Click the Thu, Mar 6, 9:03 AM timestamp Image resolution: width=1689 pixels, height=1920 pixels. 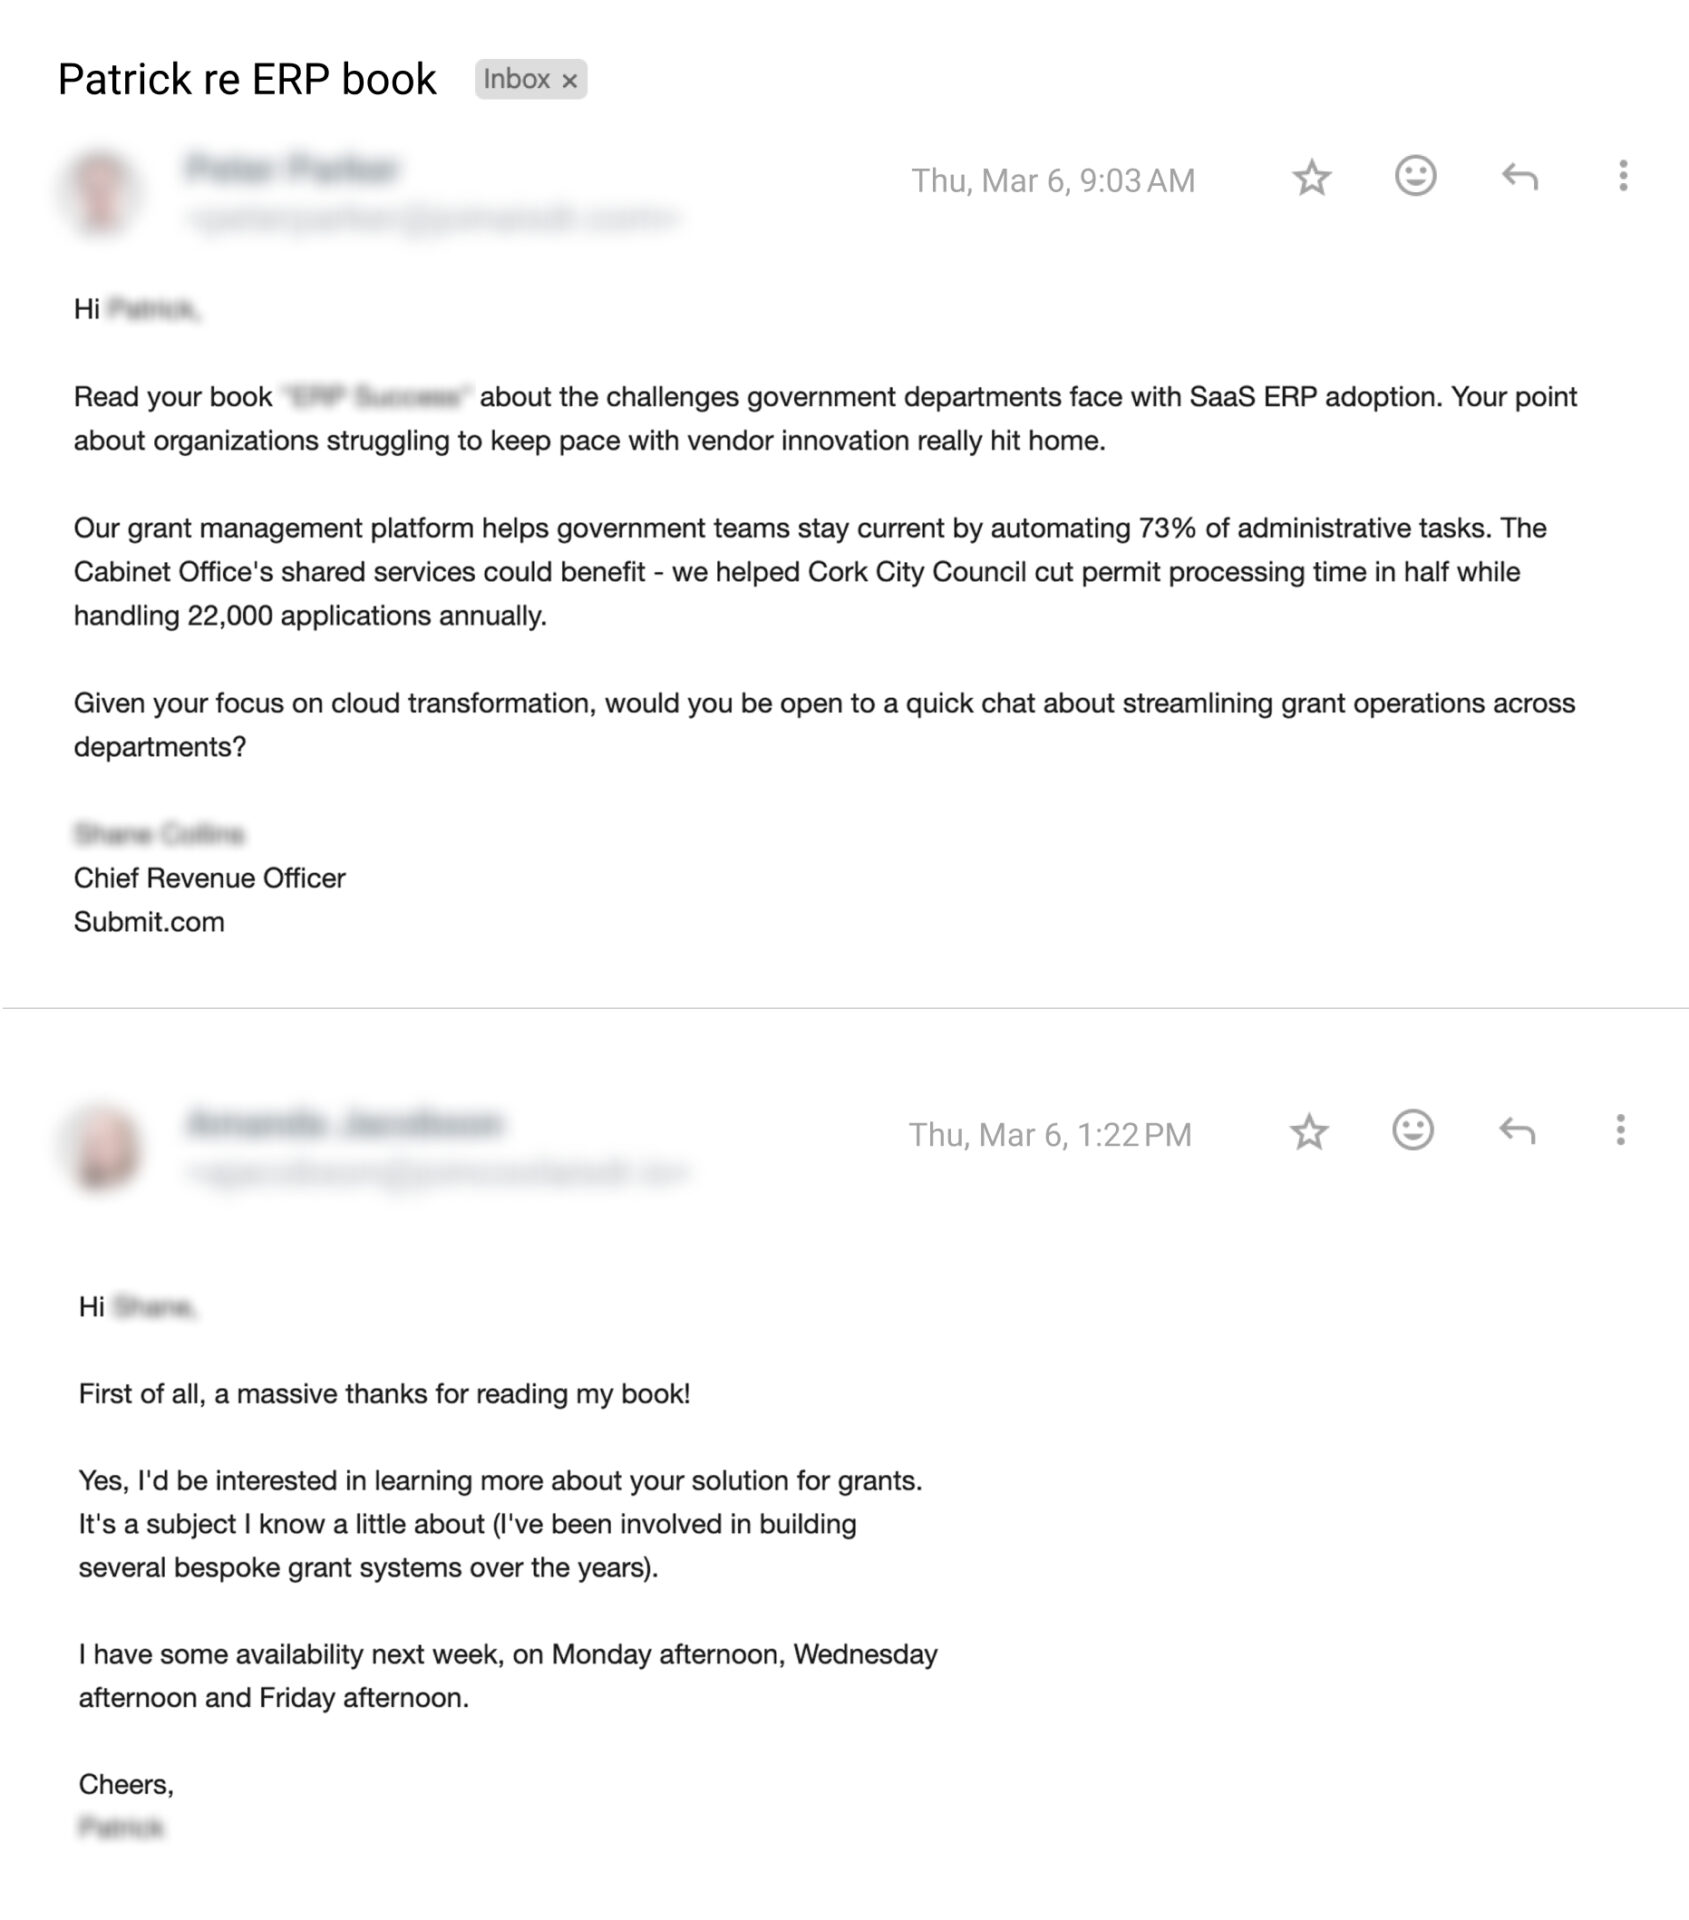(1052, 180)
